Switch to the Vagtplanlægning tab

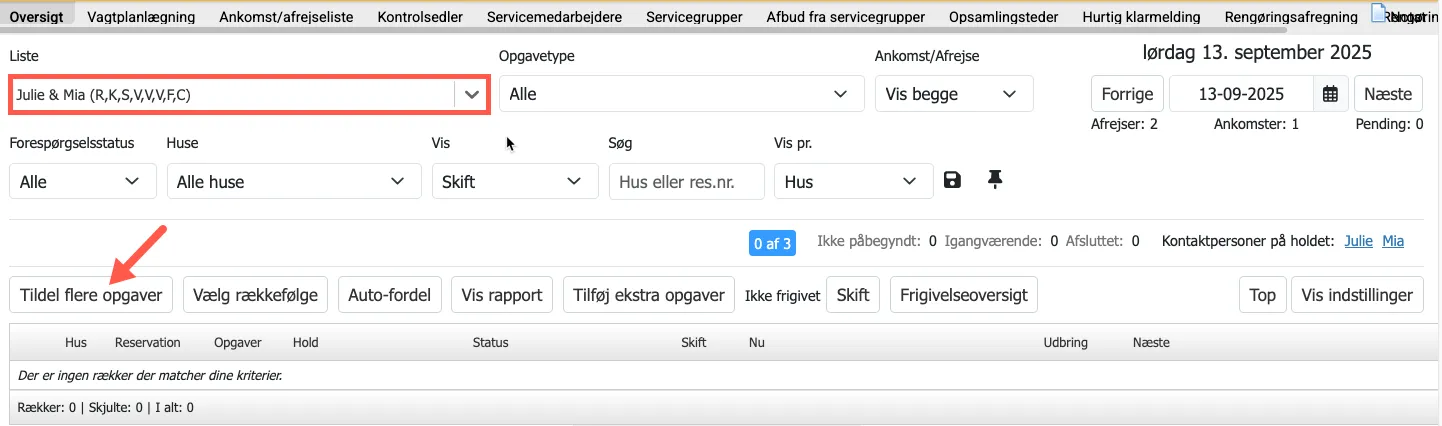pyautogui.click(x=154, y=17)
